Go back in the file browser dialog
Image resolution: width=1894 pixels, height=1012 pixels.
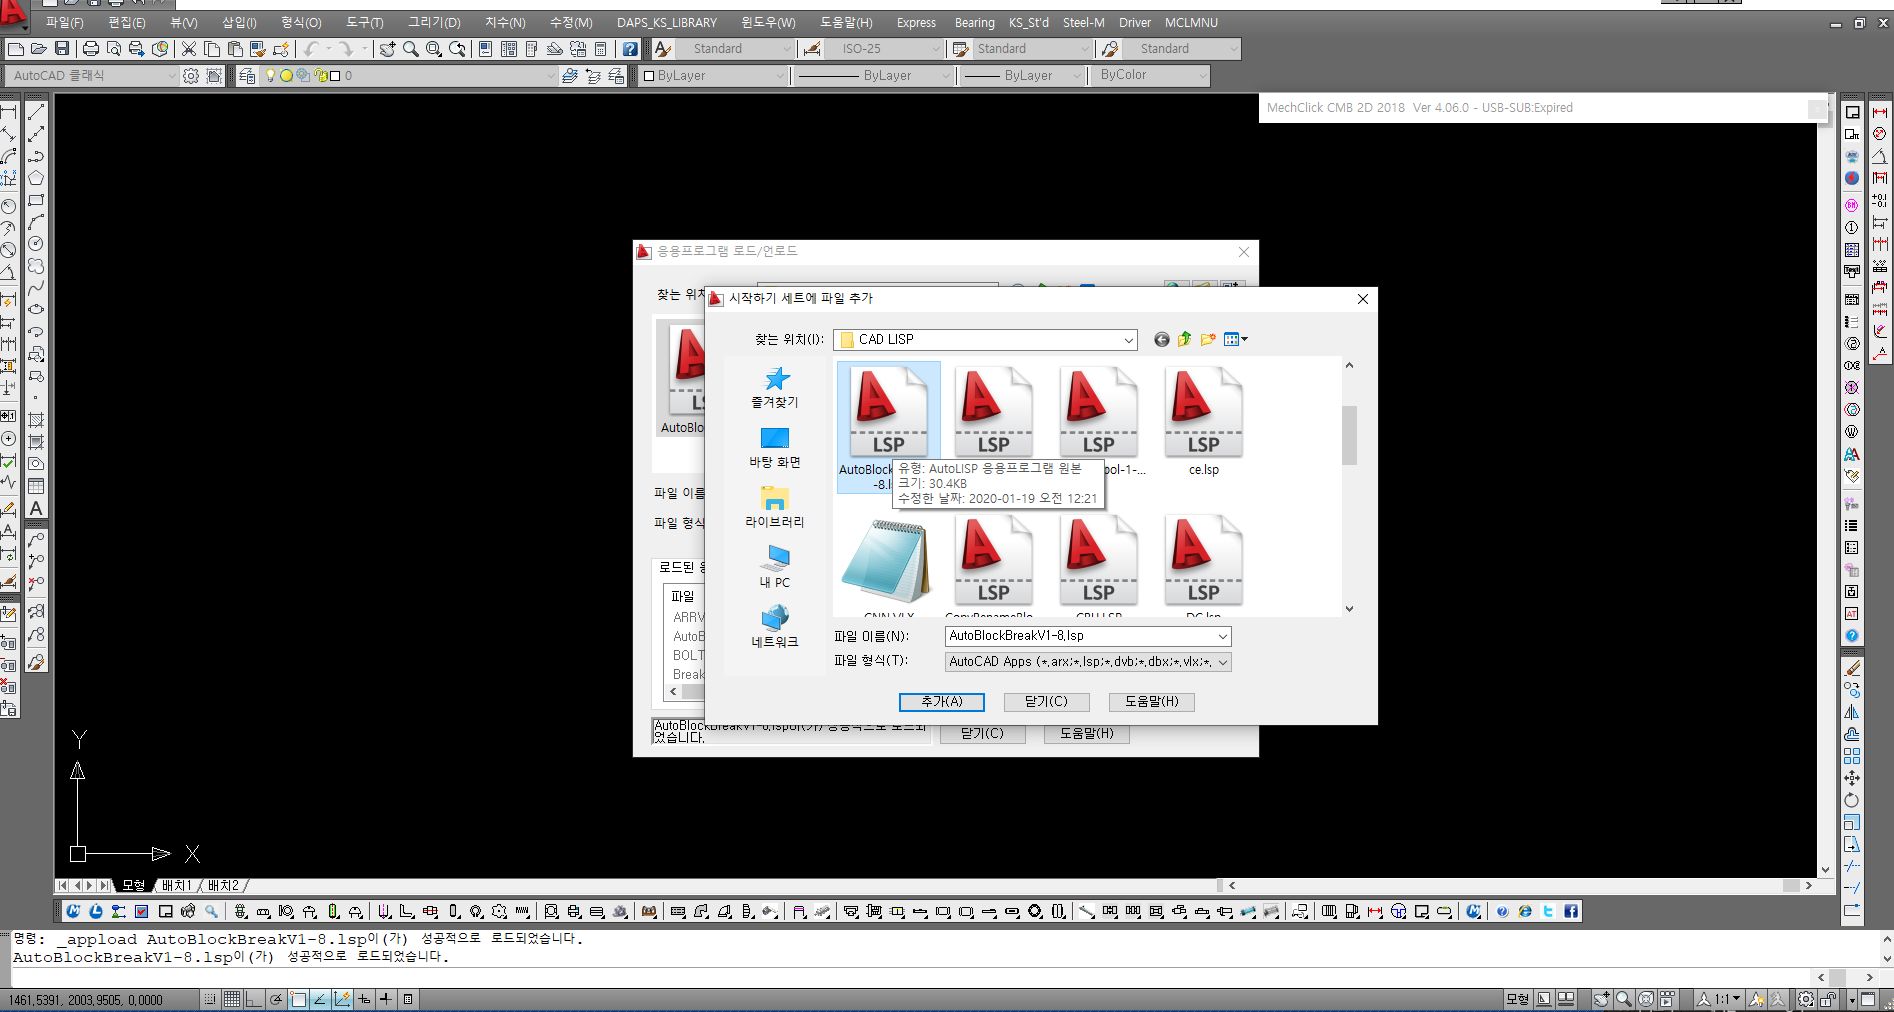click(1161, 340)
